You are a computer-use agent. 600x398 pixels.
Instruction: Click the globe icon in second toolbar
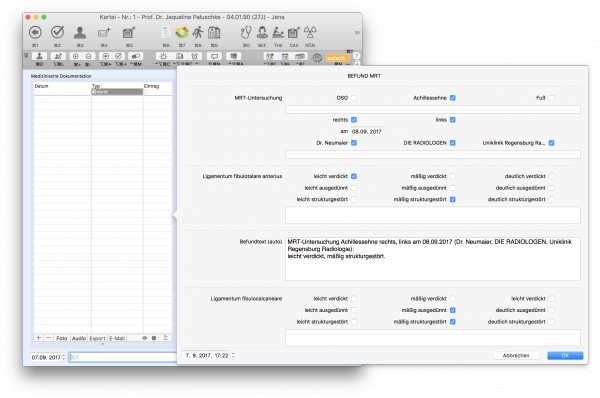317,58
